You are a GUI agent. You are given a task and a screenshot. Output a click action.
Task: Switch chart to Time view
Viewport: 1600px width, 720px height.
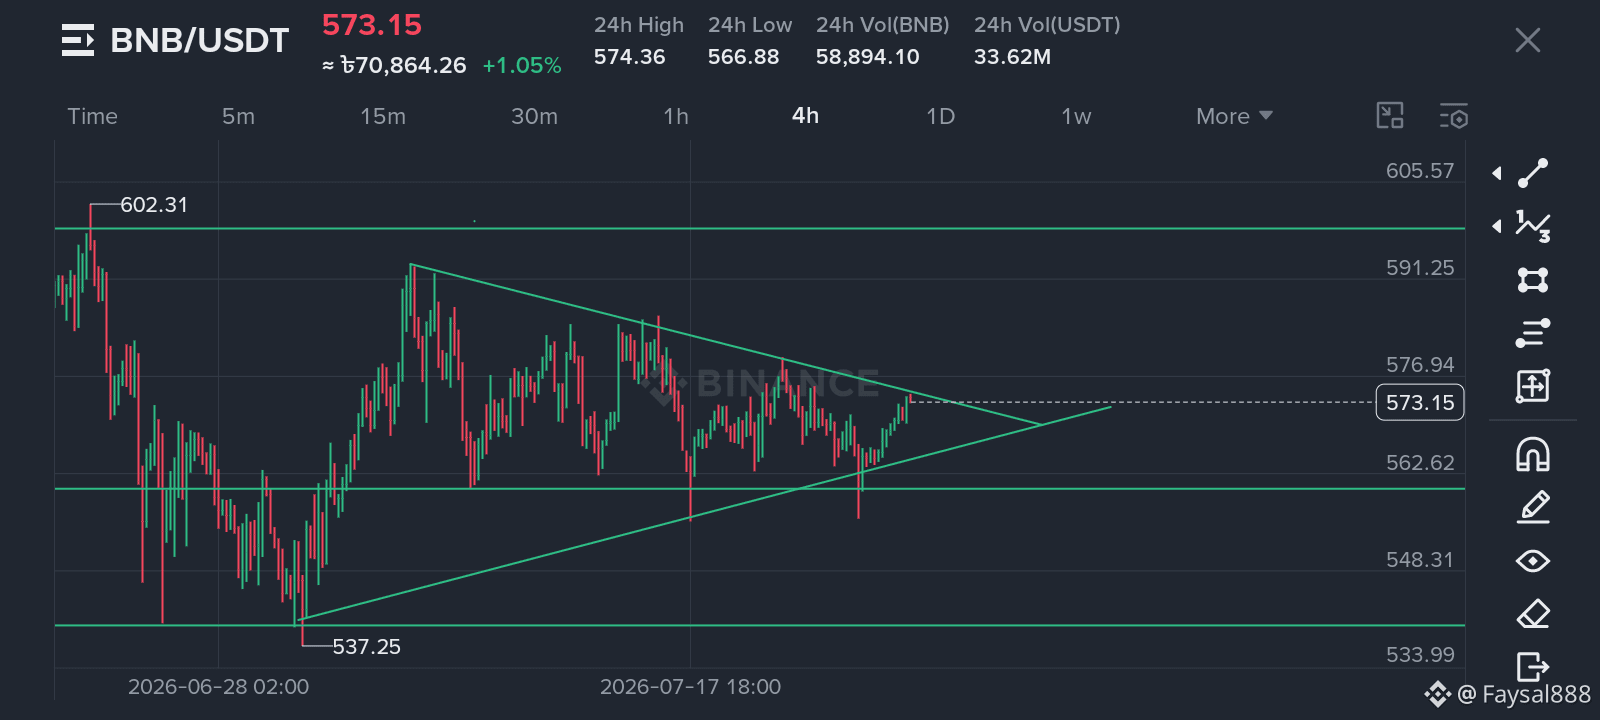(x=92, y=116)
